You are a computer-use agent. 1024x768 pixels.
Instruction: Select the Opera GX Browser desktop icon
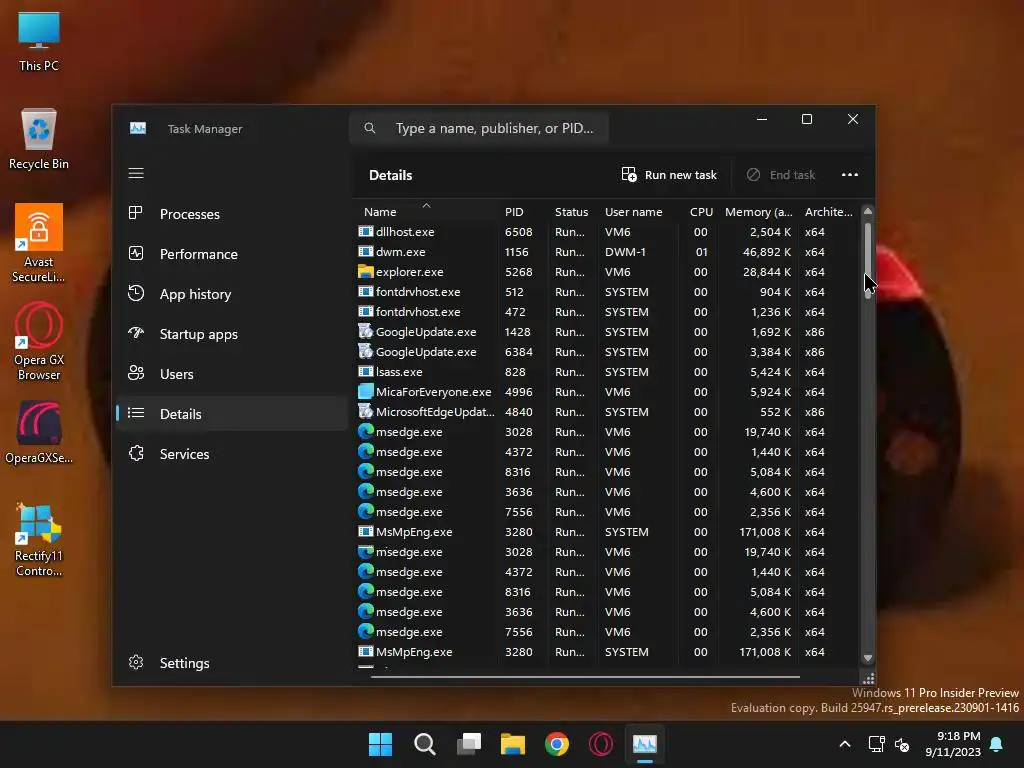pos(39,341)
